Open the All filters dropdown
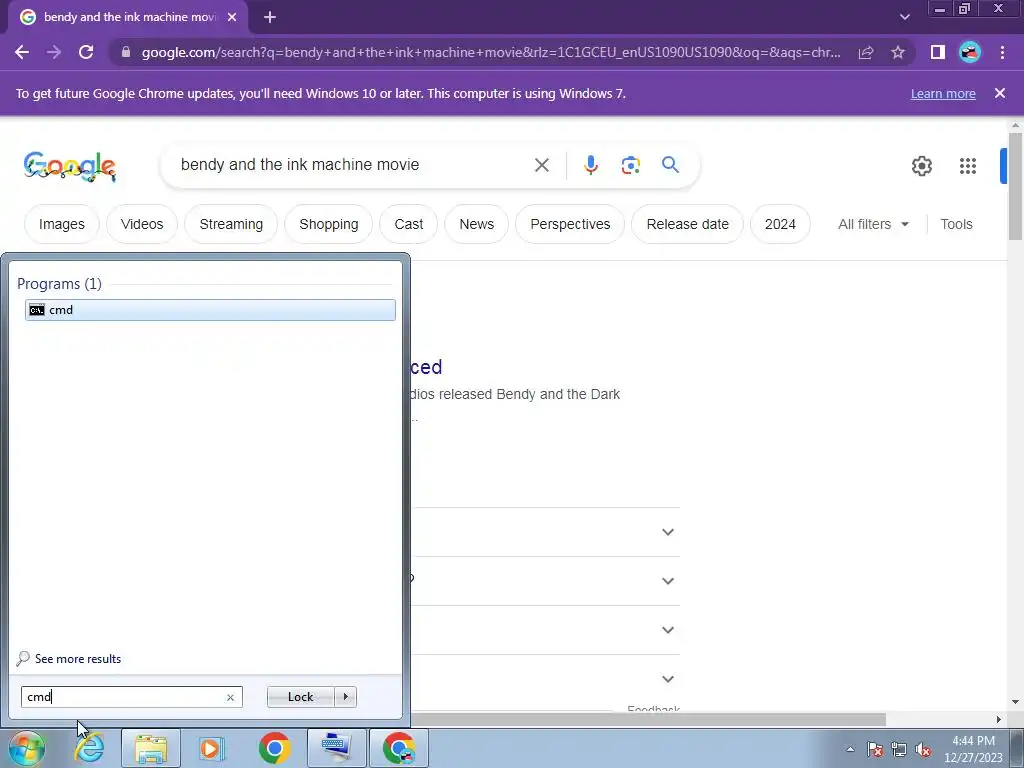This screenshot has width=1024, height=768. (873, 224)
